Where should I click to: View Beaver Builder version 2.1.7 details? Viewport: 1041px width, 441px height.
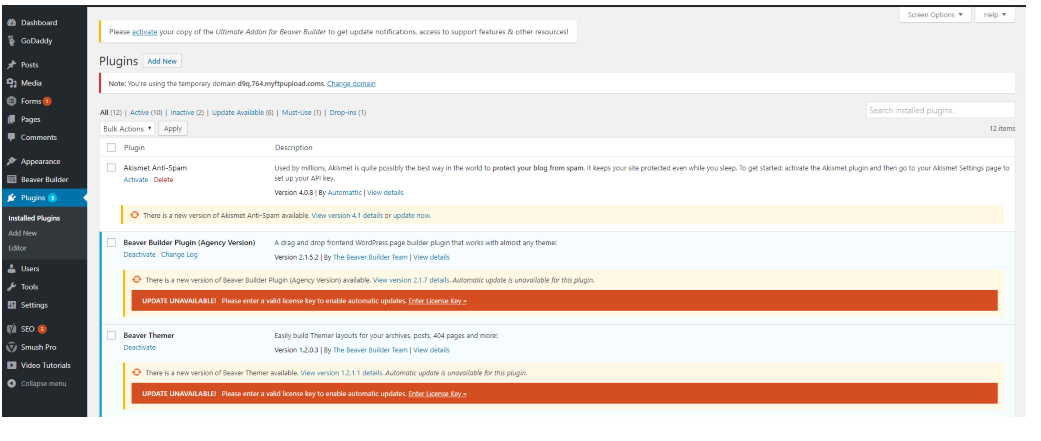412,280
